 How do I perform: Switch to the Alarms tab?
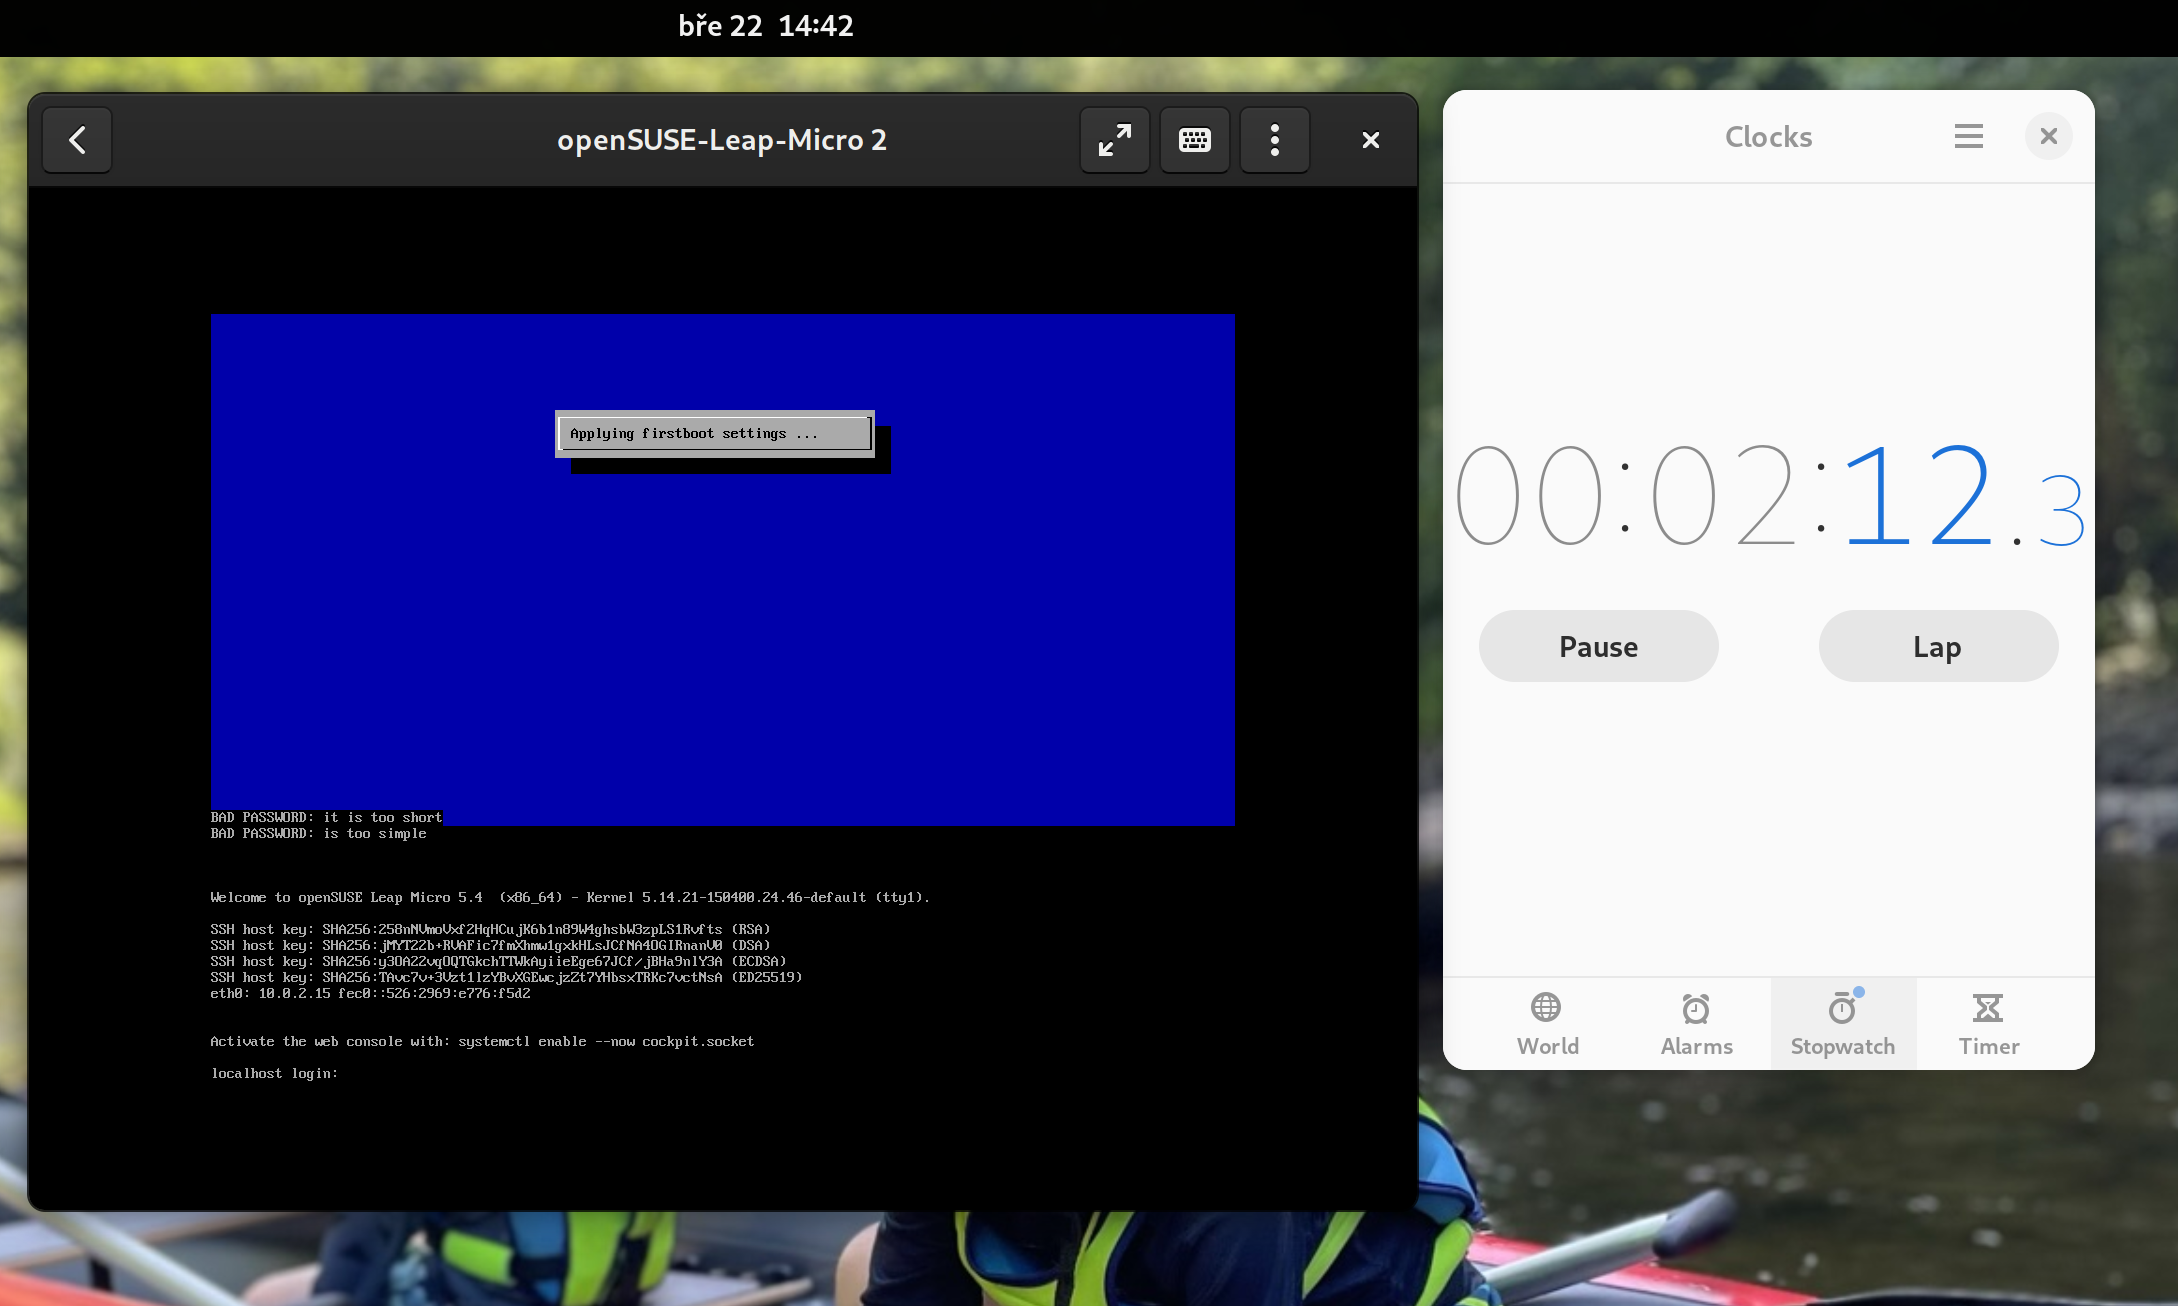pyautogui.click(x=1696, y=1024)
